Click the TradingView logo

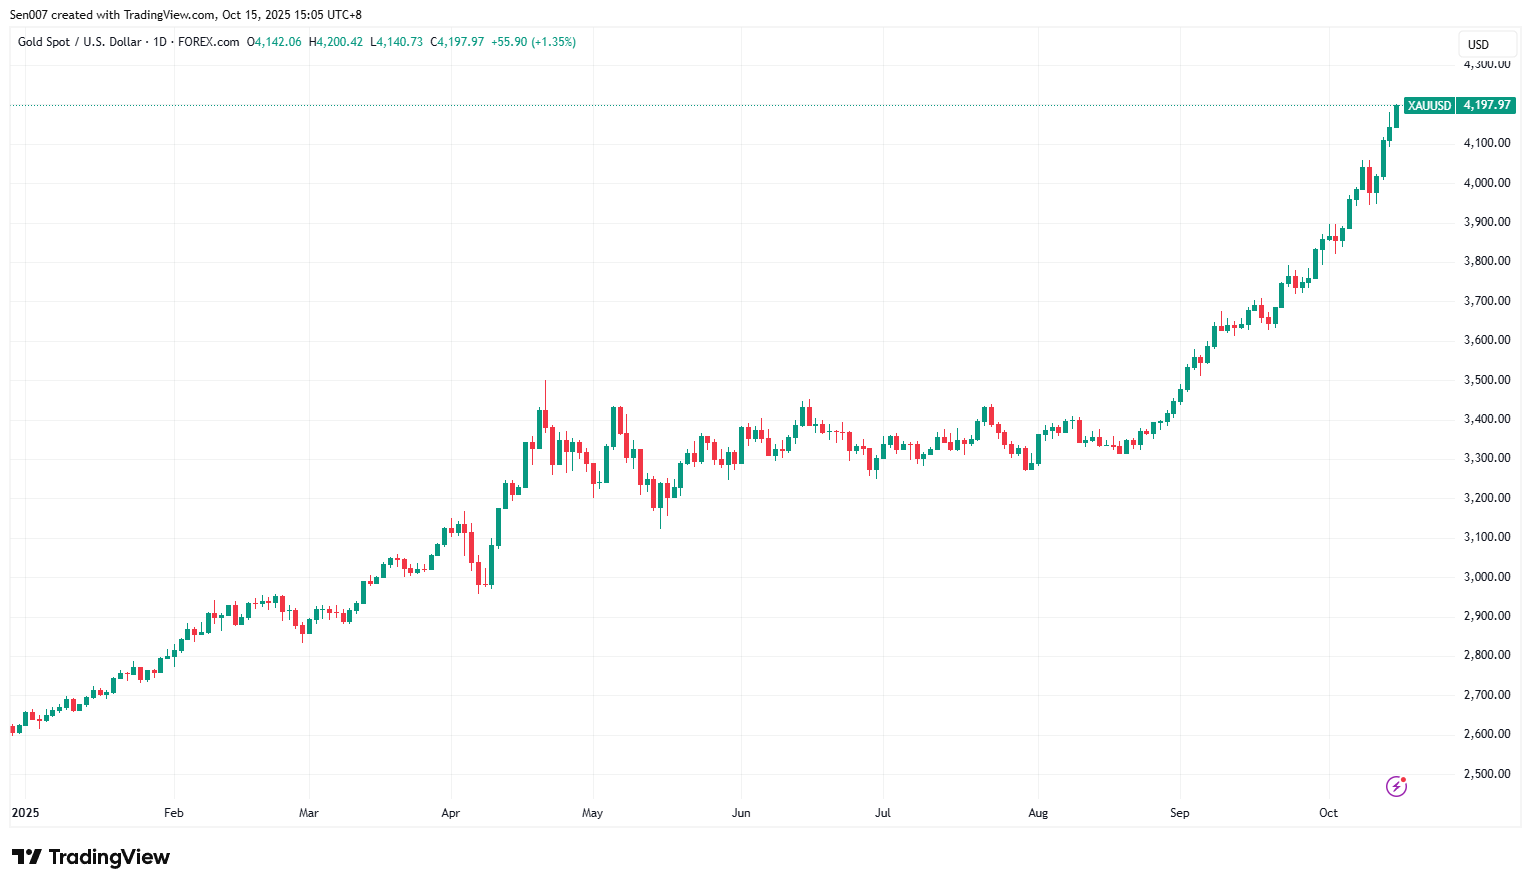(x=91, y=857)
